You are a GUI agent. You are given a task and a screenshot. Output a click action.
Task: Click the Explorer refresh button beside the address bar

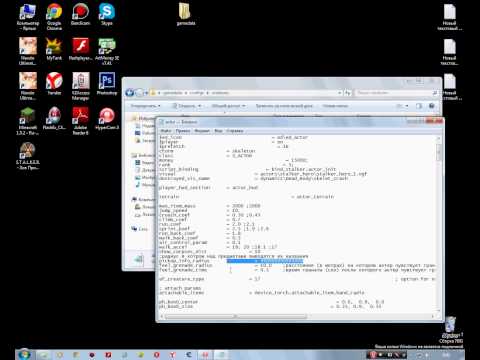(x=348, y=93)
